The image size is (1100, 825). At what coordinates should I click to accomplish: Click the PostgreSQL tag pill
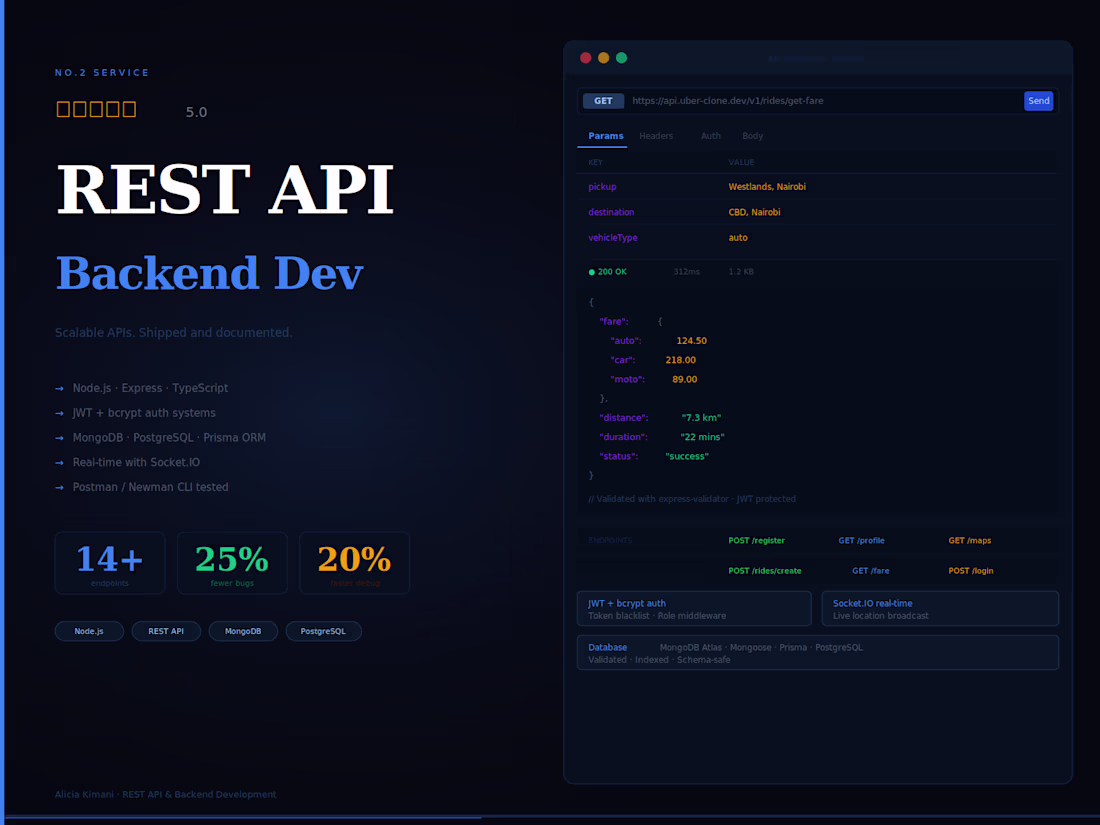pyautogui.click(x=323, y=631)
